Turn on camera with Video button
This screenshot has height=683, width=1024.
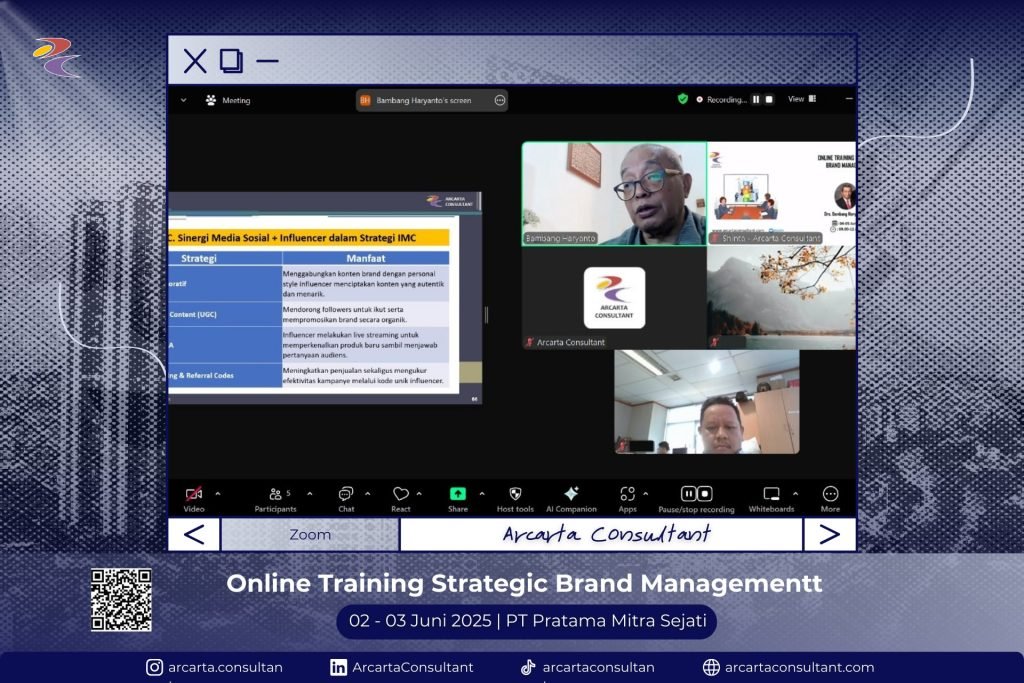[194, 494]
